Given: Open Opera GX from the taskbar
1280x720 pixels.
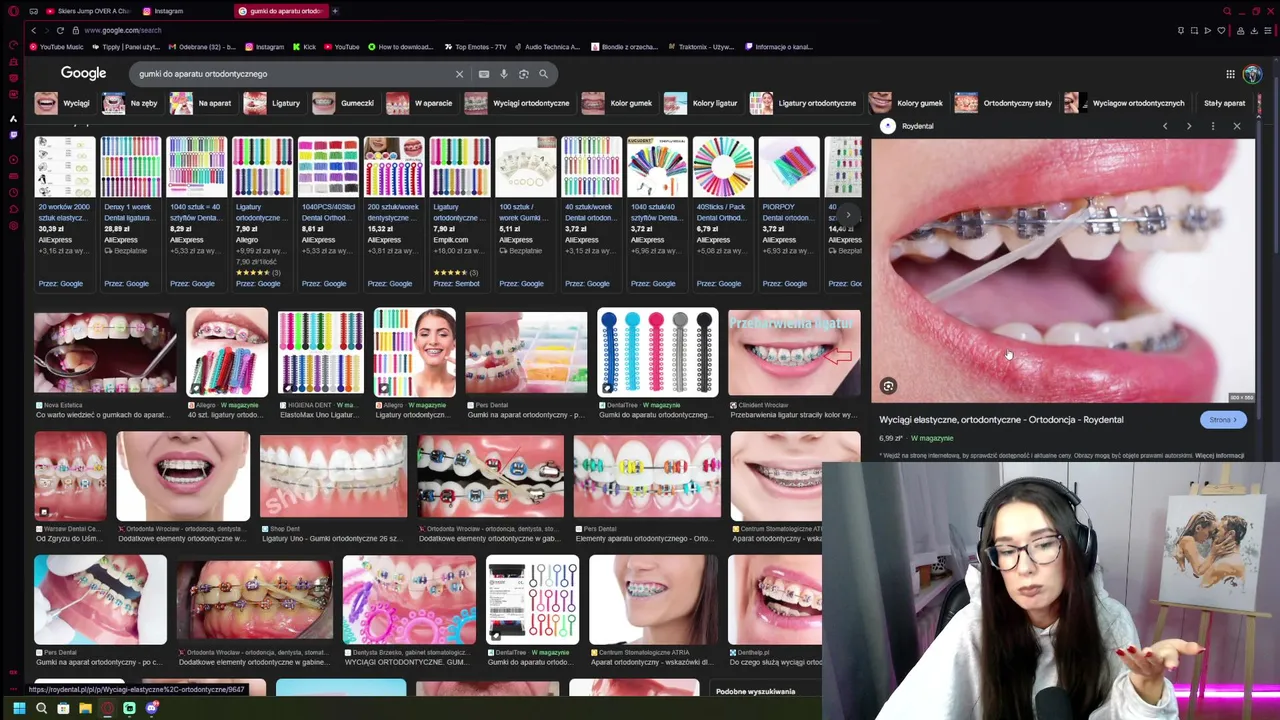Looking at the screenshot, I should [107, 708].
